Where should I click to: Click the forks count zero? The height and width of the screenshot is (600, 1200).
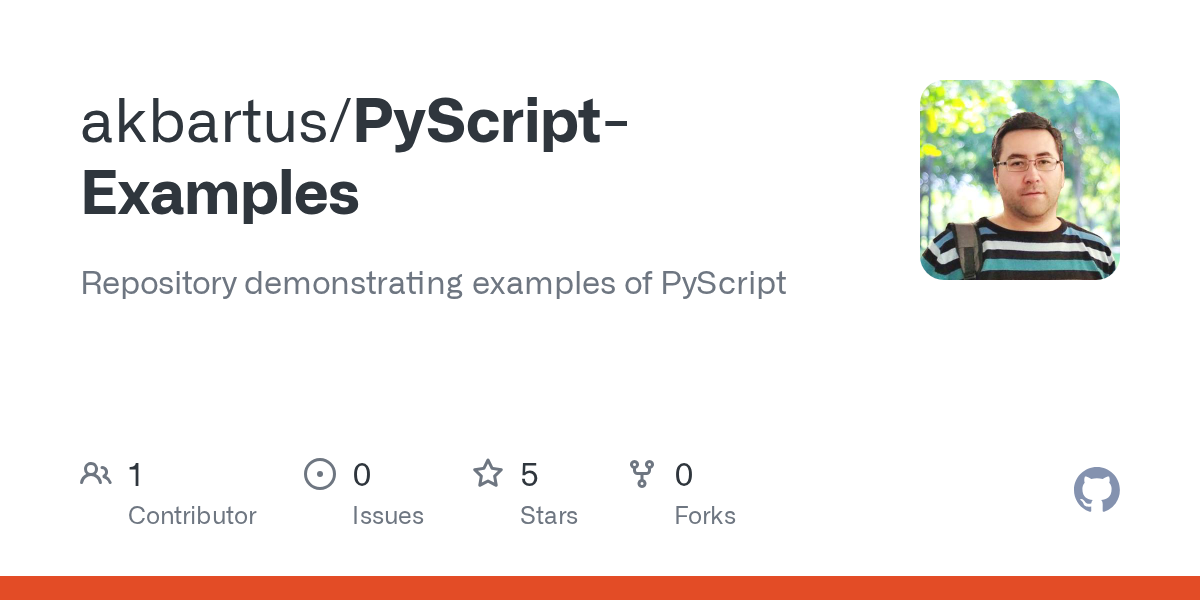tap(684, 475)
